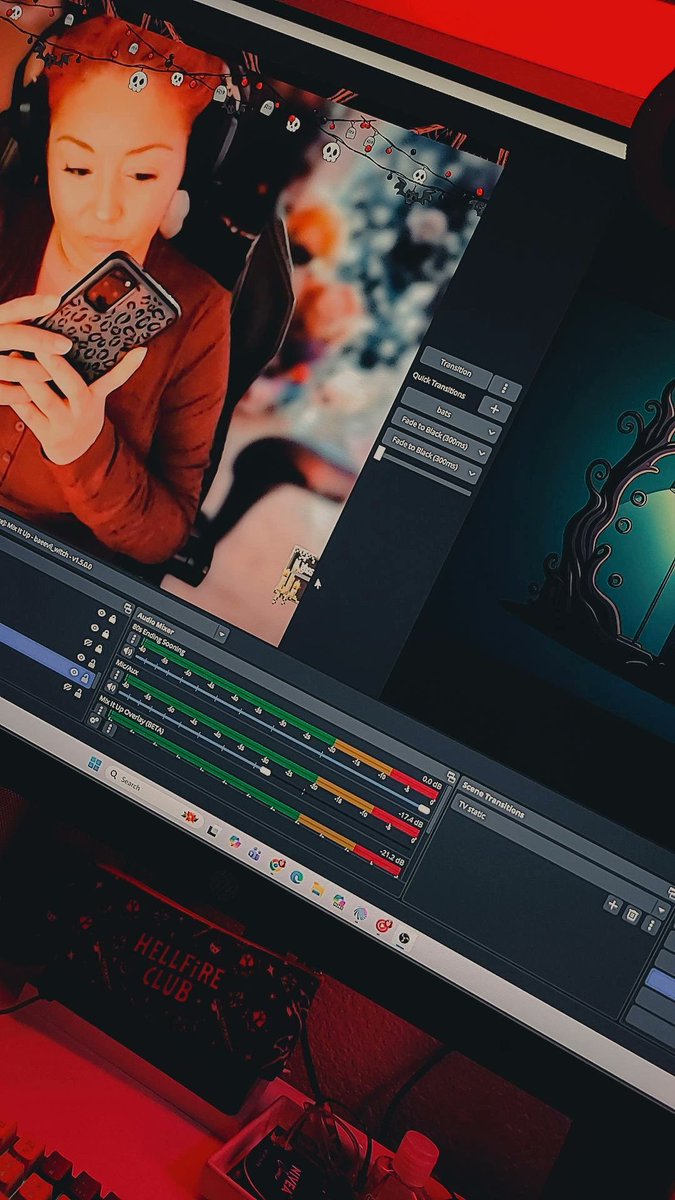Open Microsoft Teams from the taskbar
Viewport: 675px width, 1200px height.
point(254,853)
